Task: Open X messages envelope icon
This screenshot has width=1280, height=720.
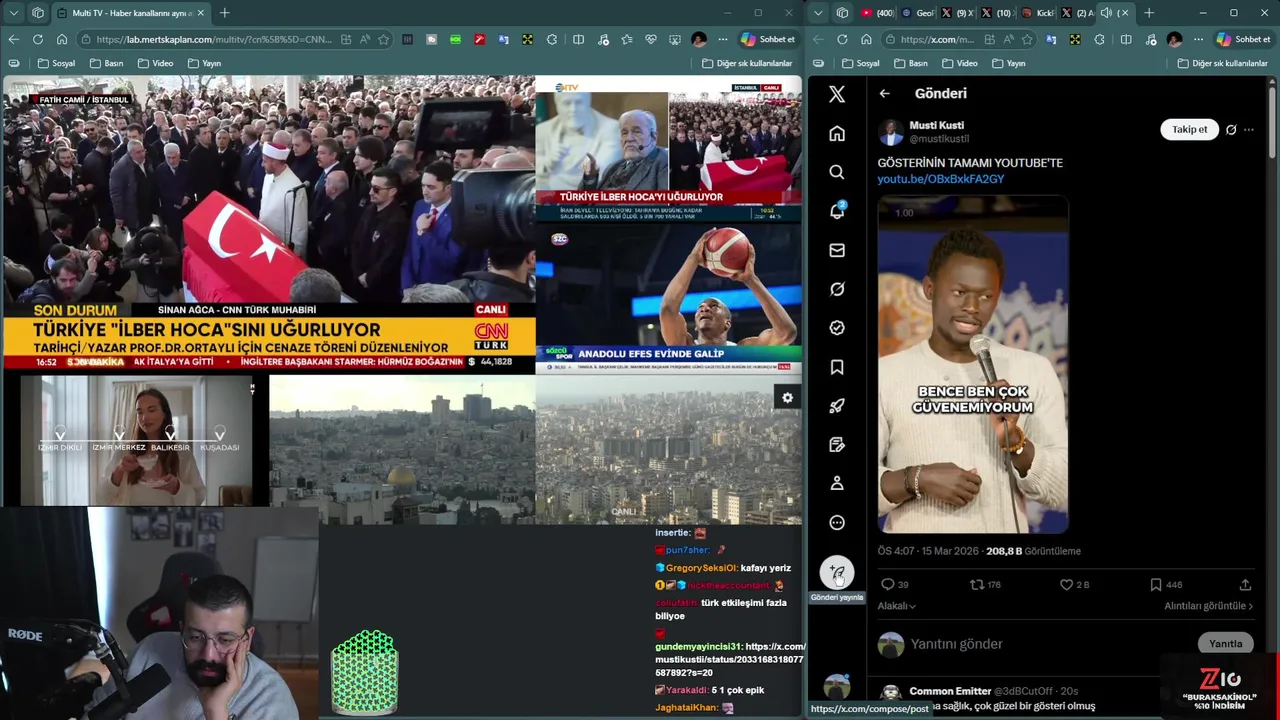Action: pos(837,250)
